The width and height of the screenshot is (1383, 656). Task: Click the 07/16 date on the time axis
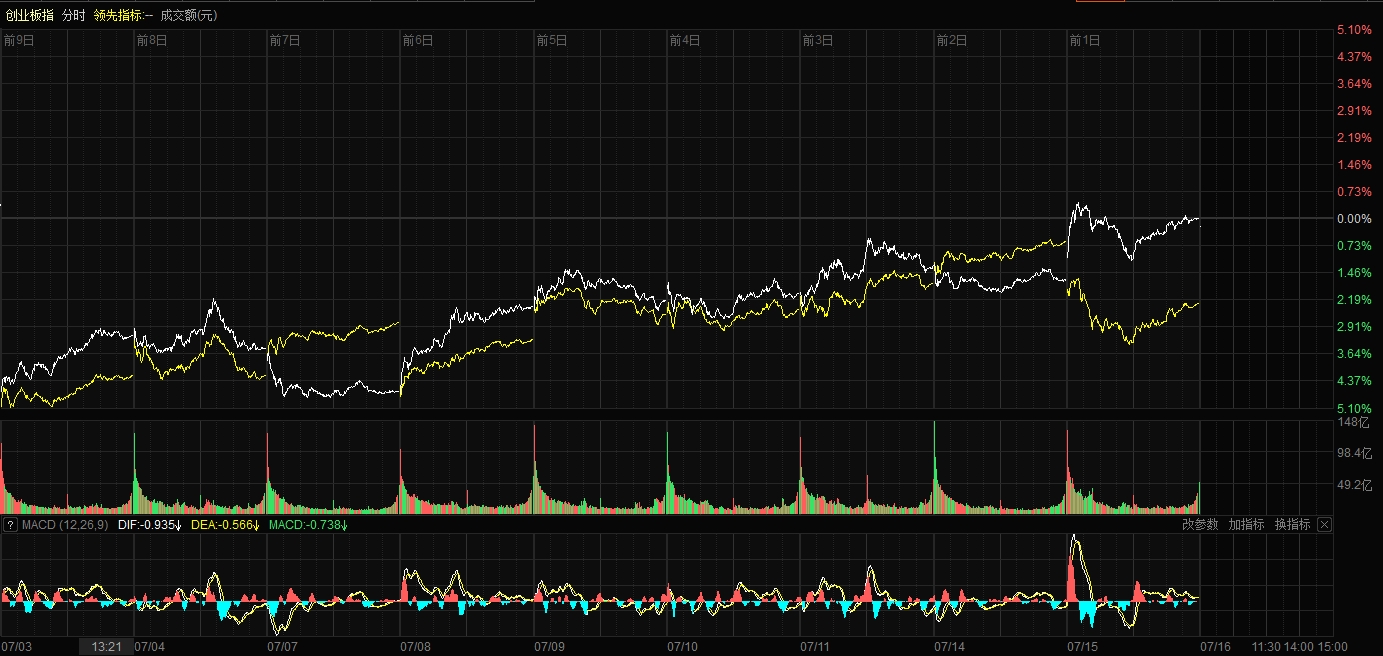click(1217, 647)
